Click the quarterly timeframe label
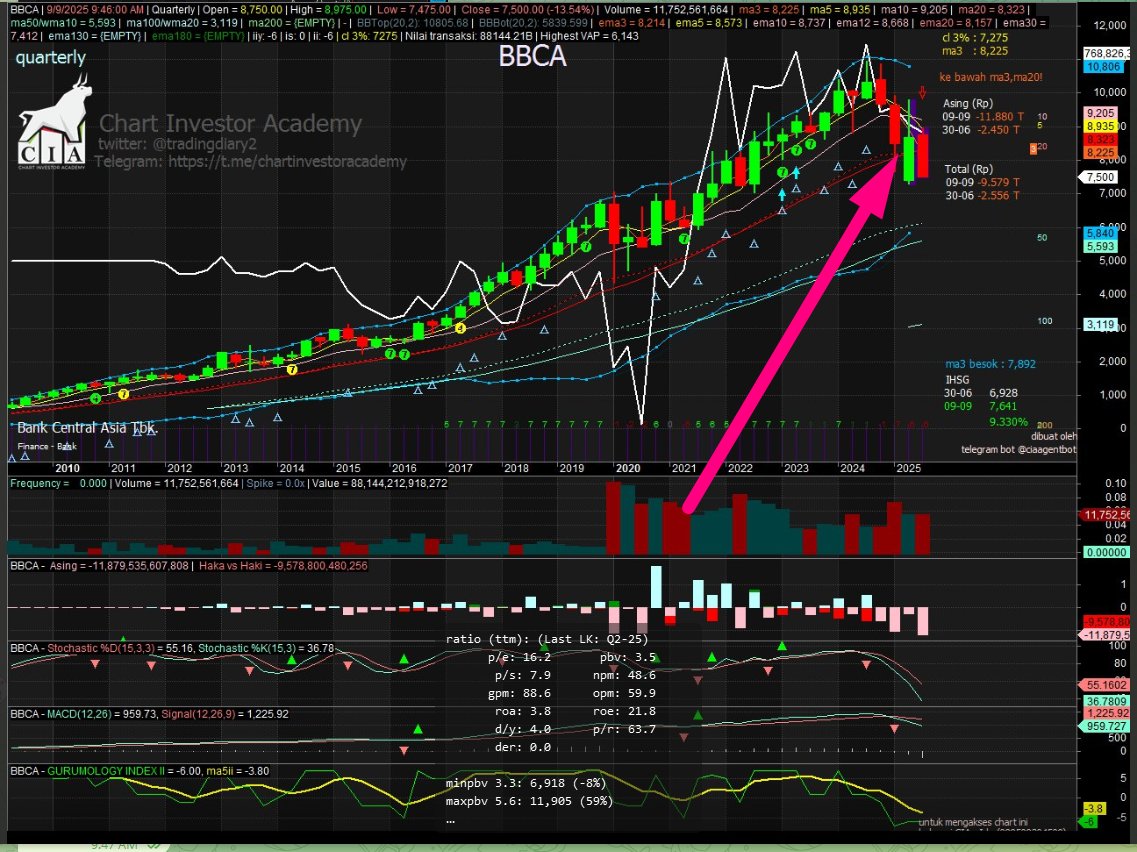This screenshot has height=852, width=1137. (51, 58)
